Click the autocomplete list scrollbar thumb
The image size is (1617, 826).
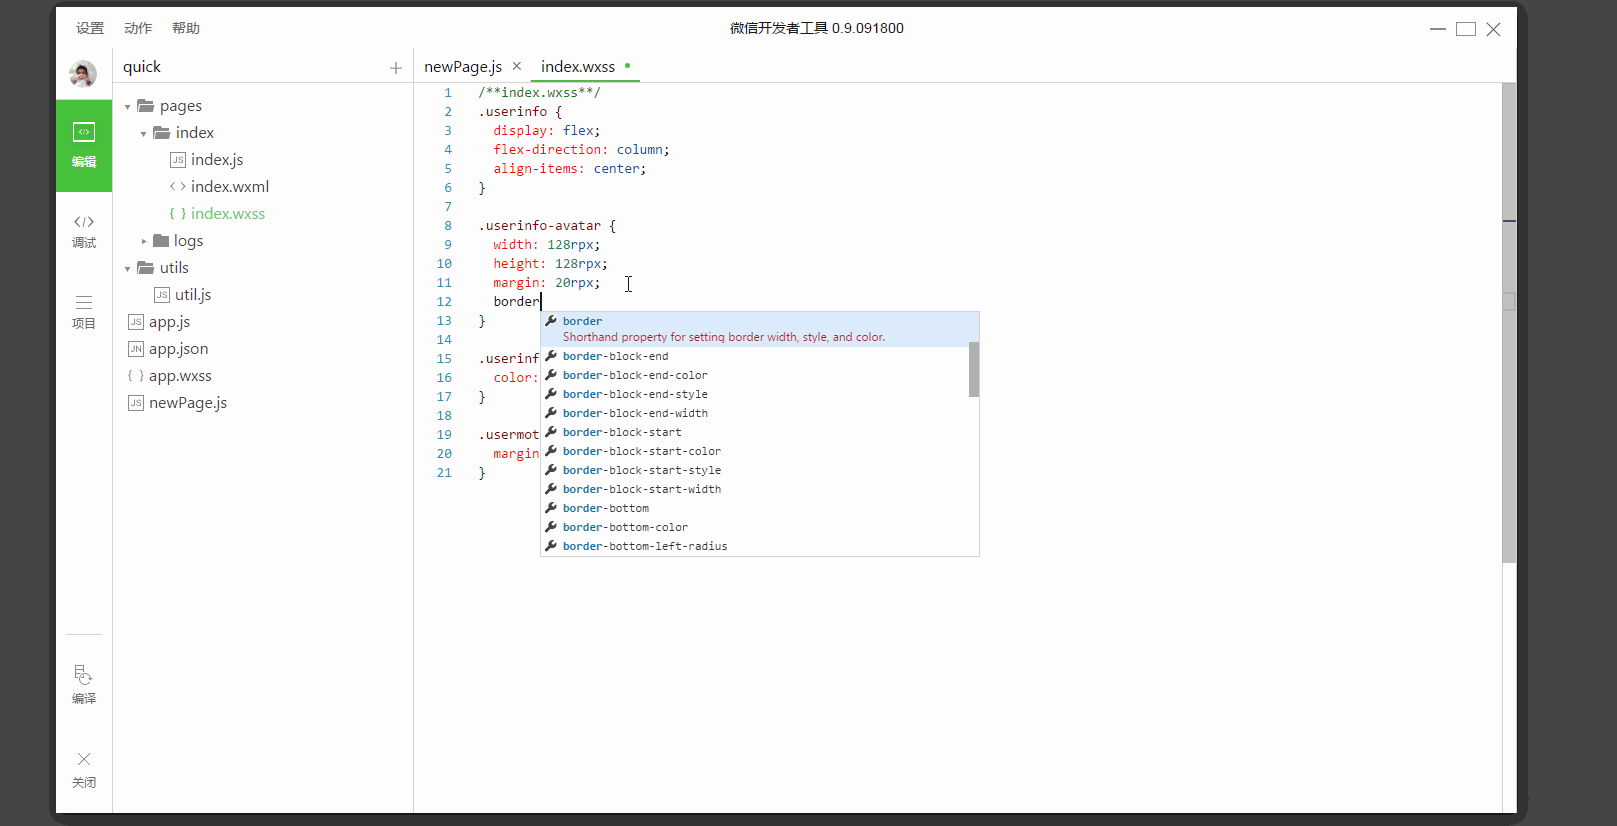pos(973,369)
